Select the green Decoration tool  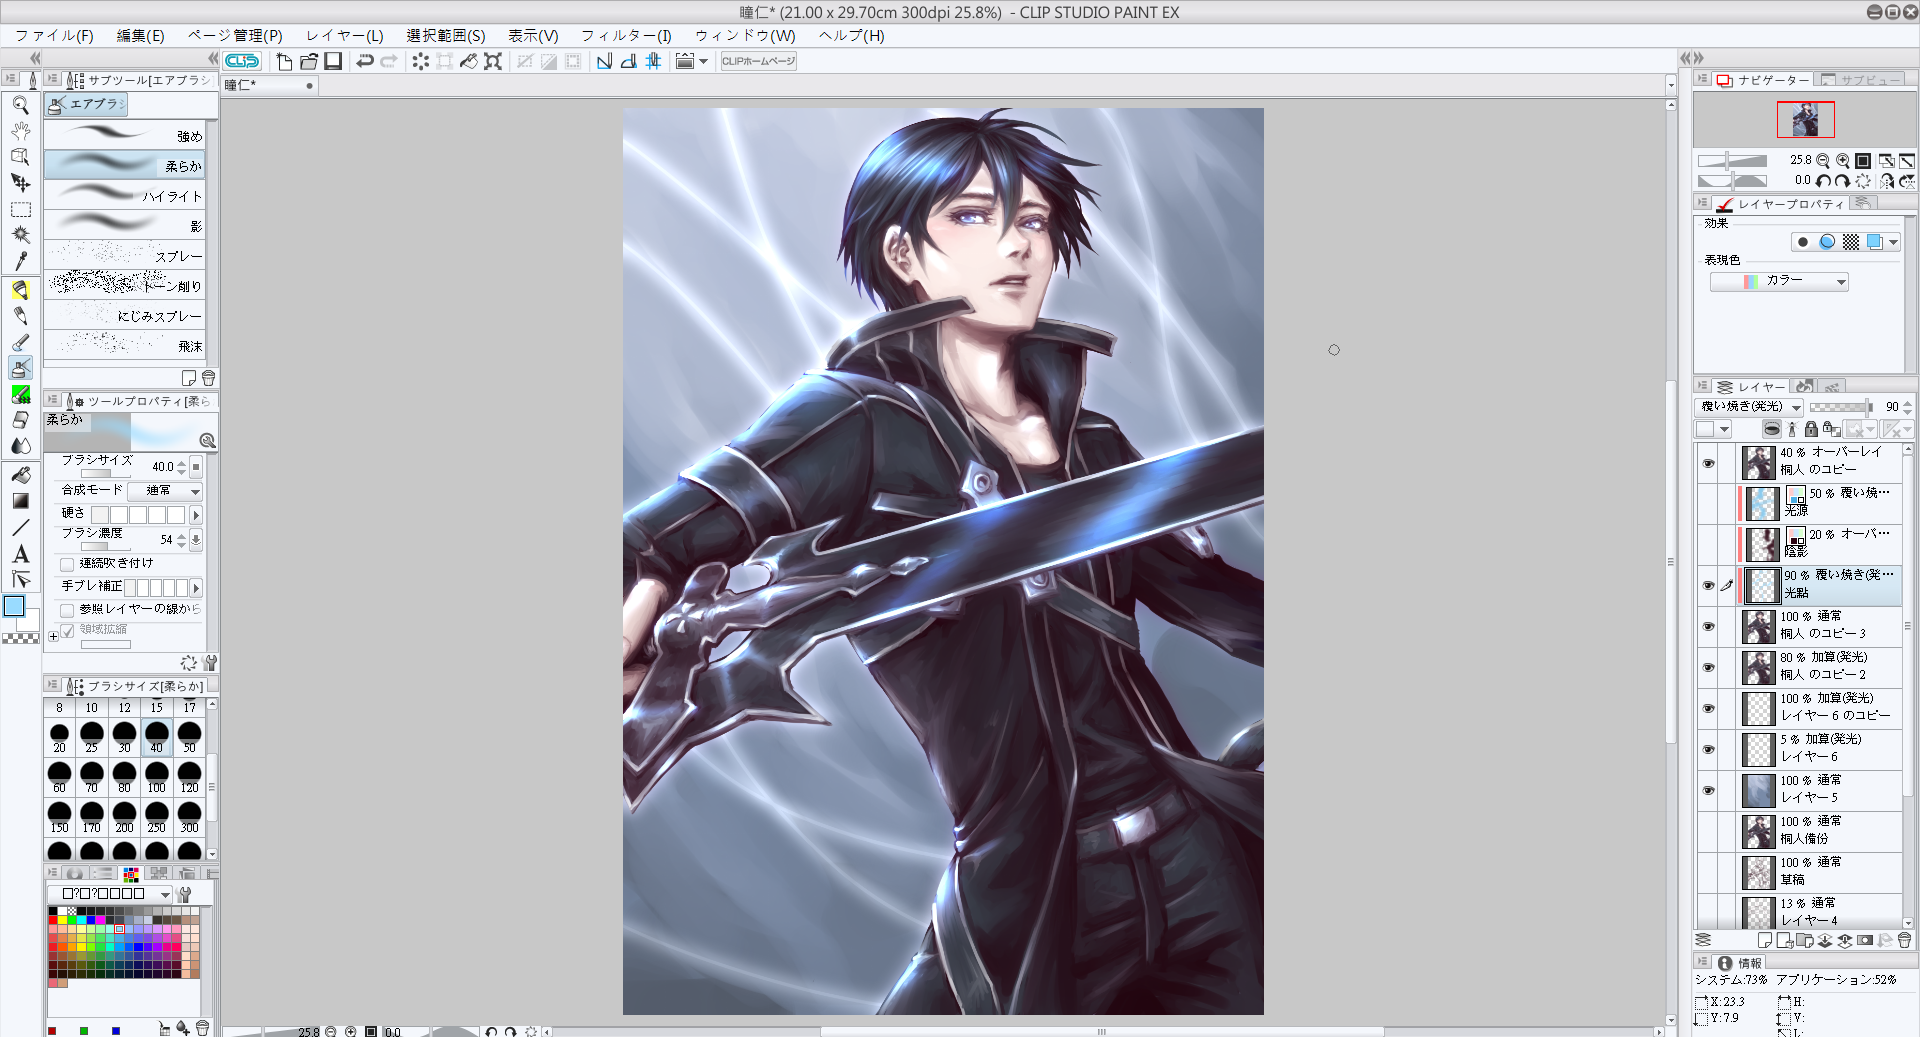coord(20,394)
